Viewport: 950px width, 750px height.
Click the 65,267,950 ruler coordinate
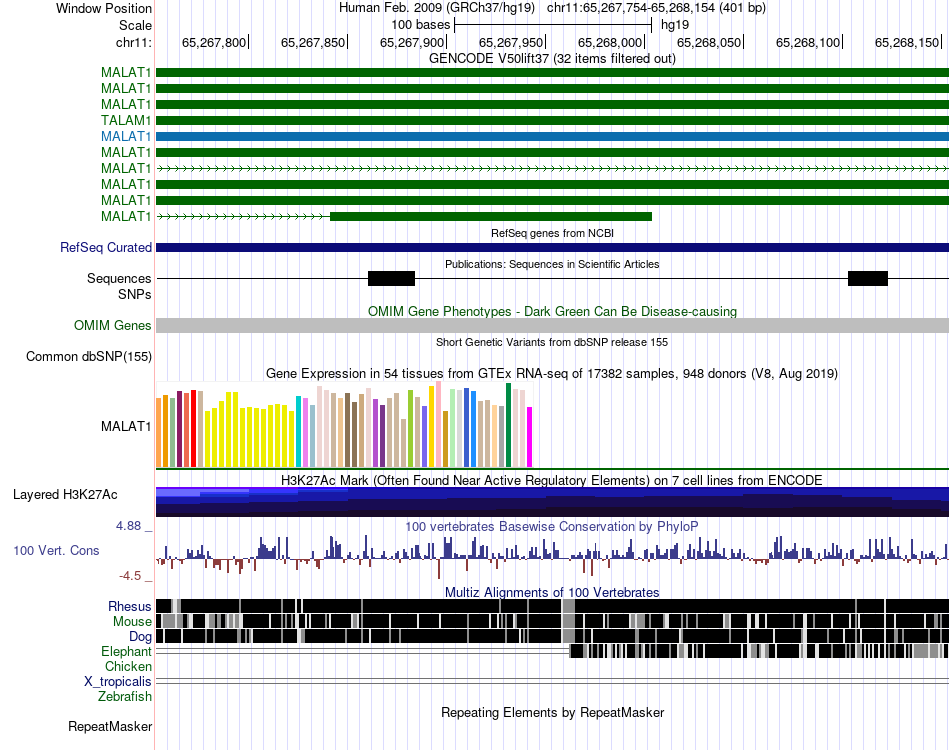[511, 42]
